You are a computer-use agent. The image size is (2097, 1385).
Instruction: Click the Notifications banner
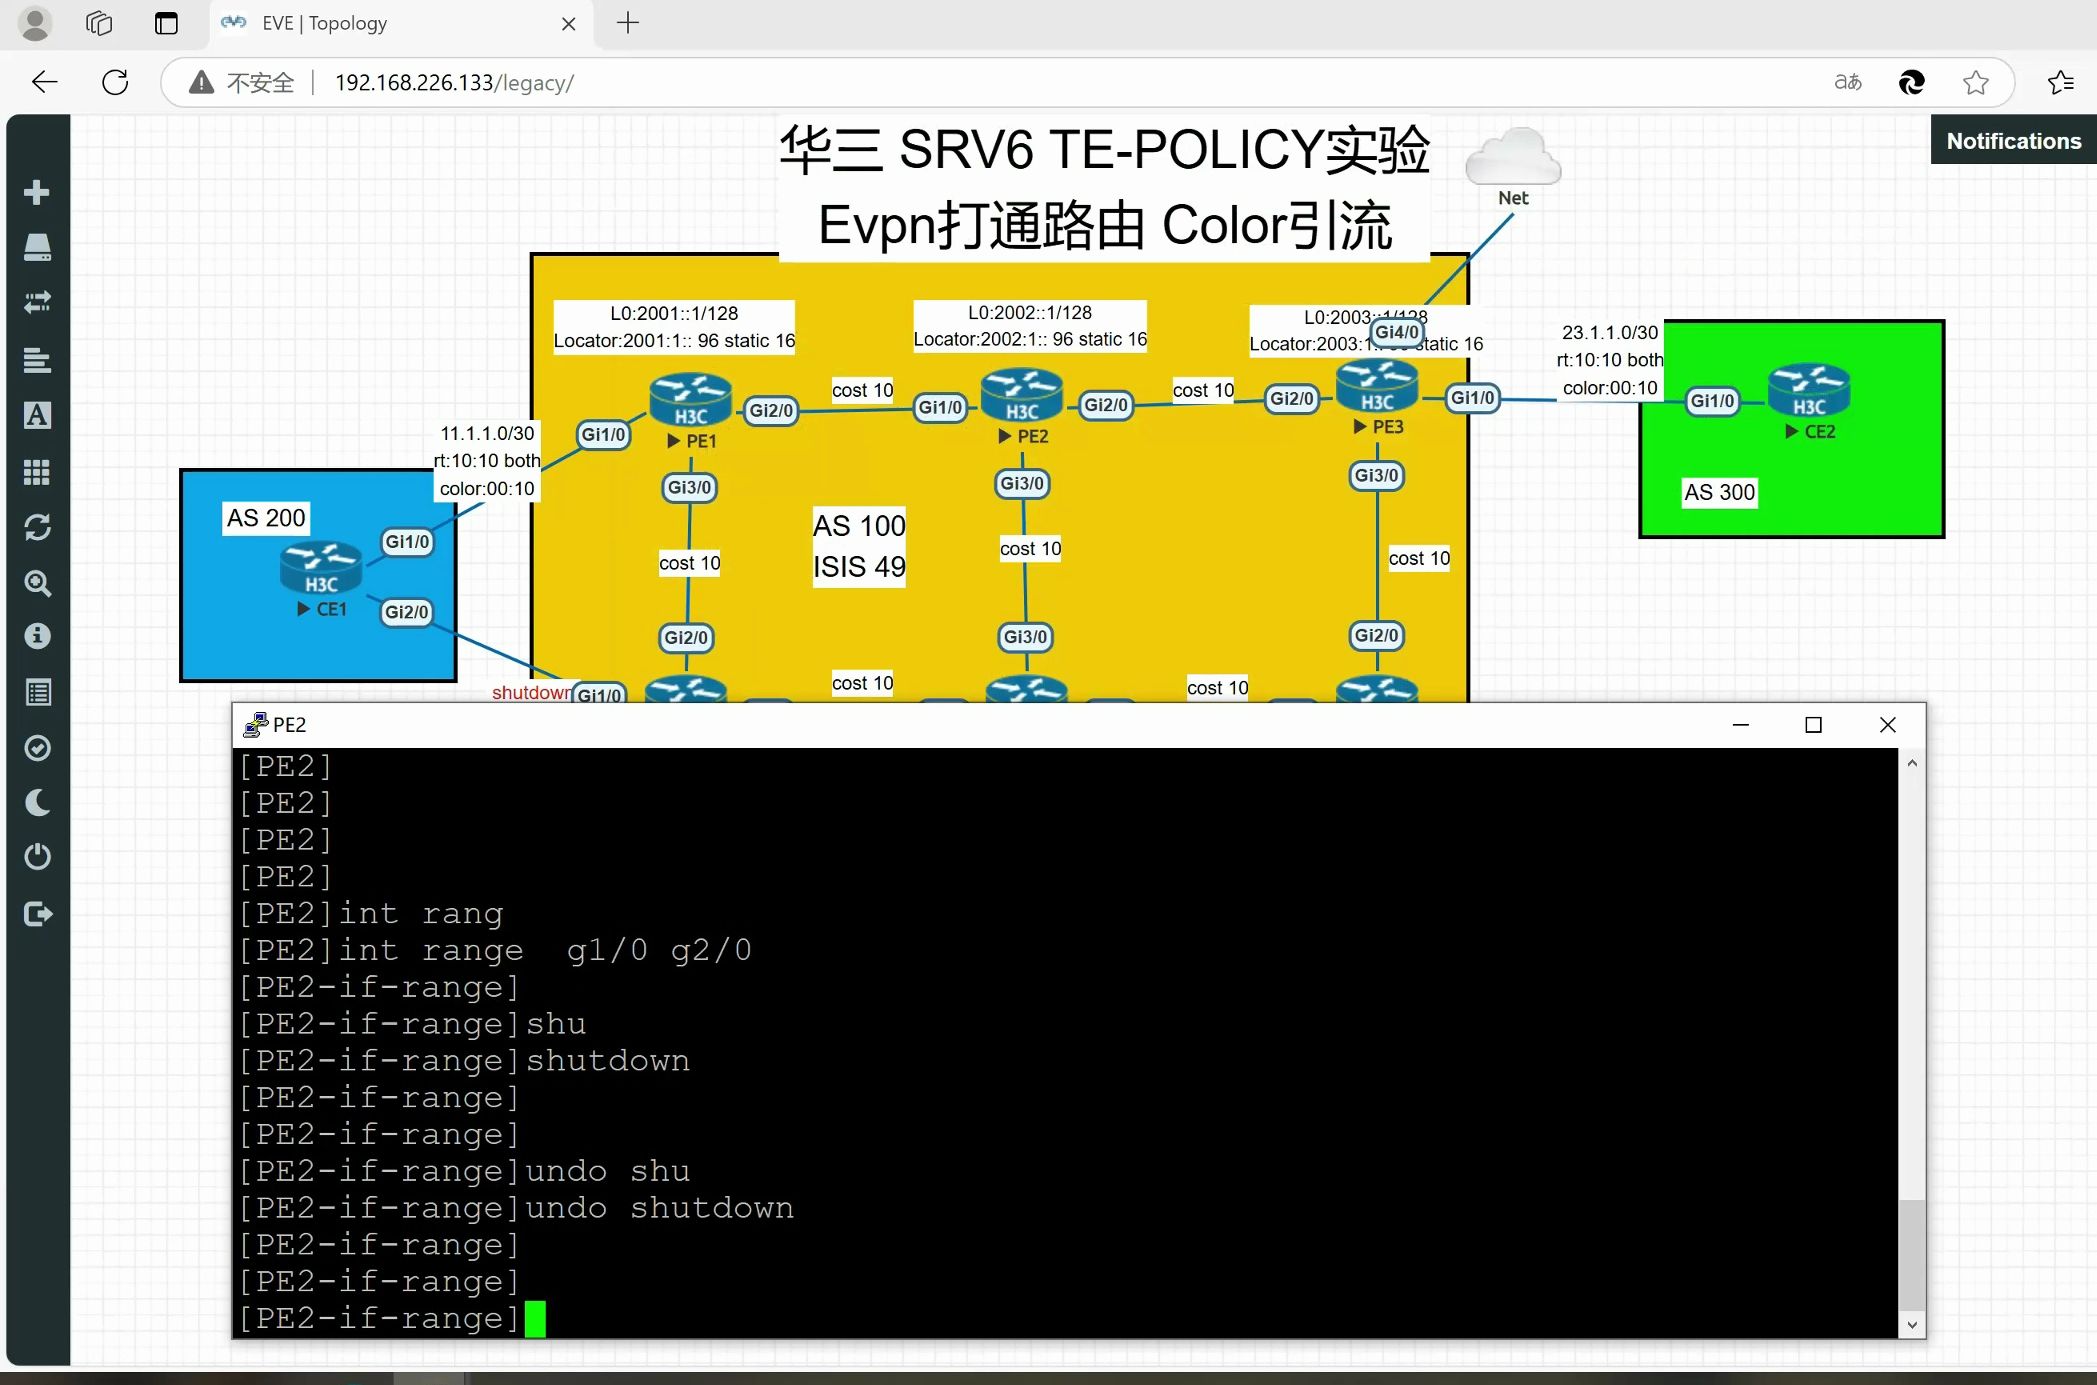[x=2012, y=140]
